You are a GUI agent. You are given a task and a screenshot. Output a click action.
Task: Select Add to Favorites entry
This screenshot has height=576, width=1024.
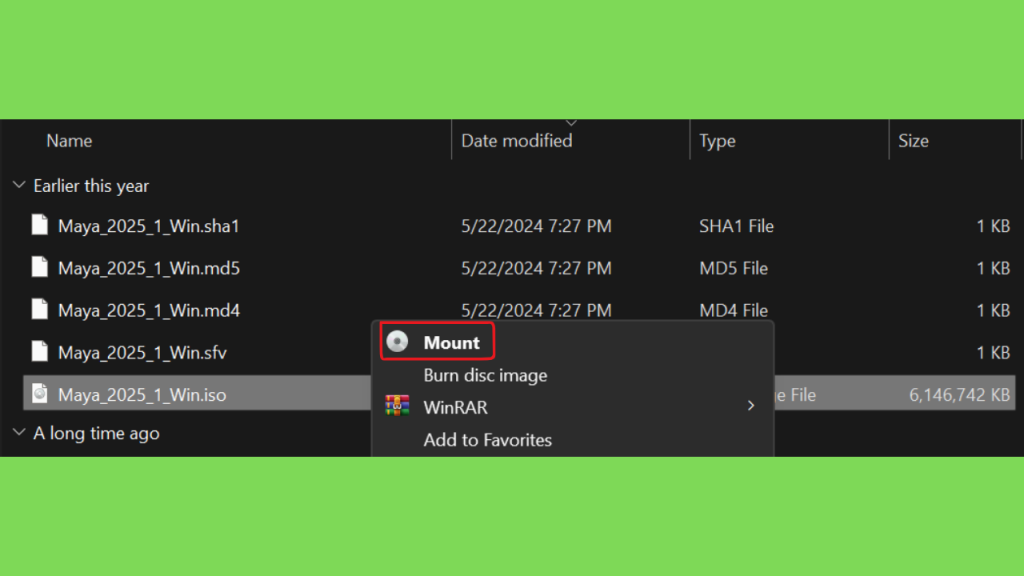[487, 440]
